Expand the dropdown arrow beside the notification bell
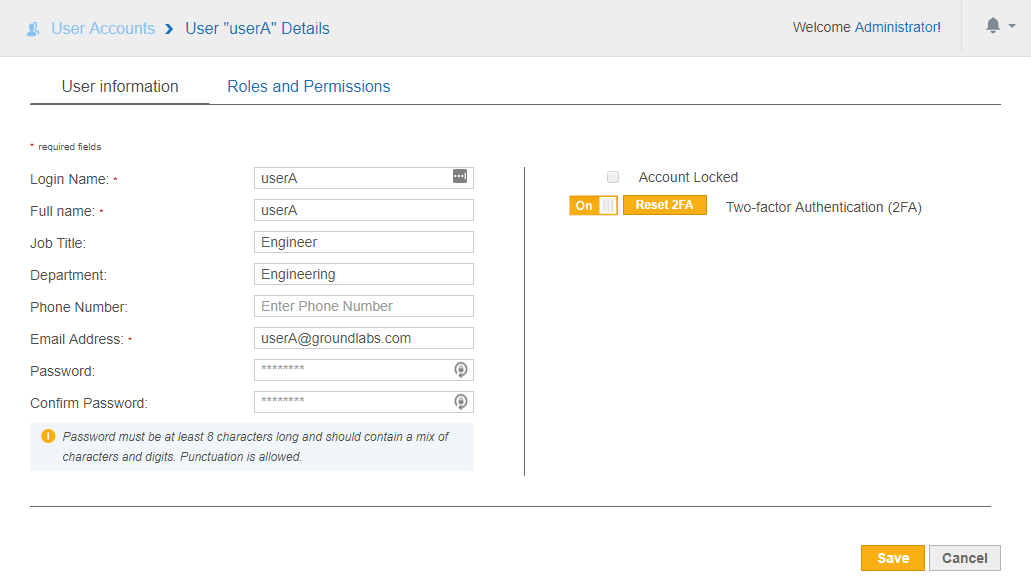Screen dimensions: 1031x586 pos(1012,27)
